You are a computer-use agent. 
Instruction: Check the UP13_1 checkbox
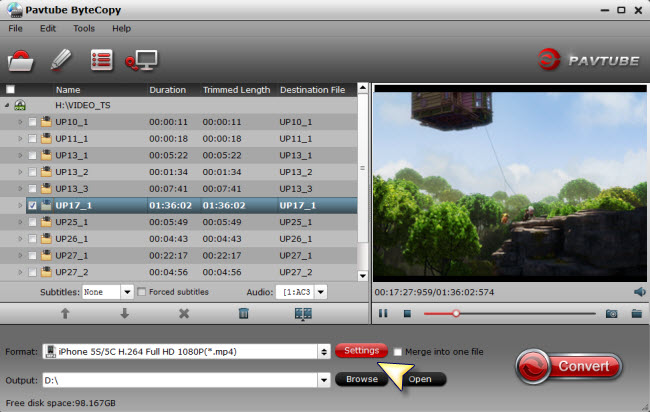[x=32, y=155]
